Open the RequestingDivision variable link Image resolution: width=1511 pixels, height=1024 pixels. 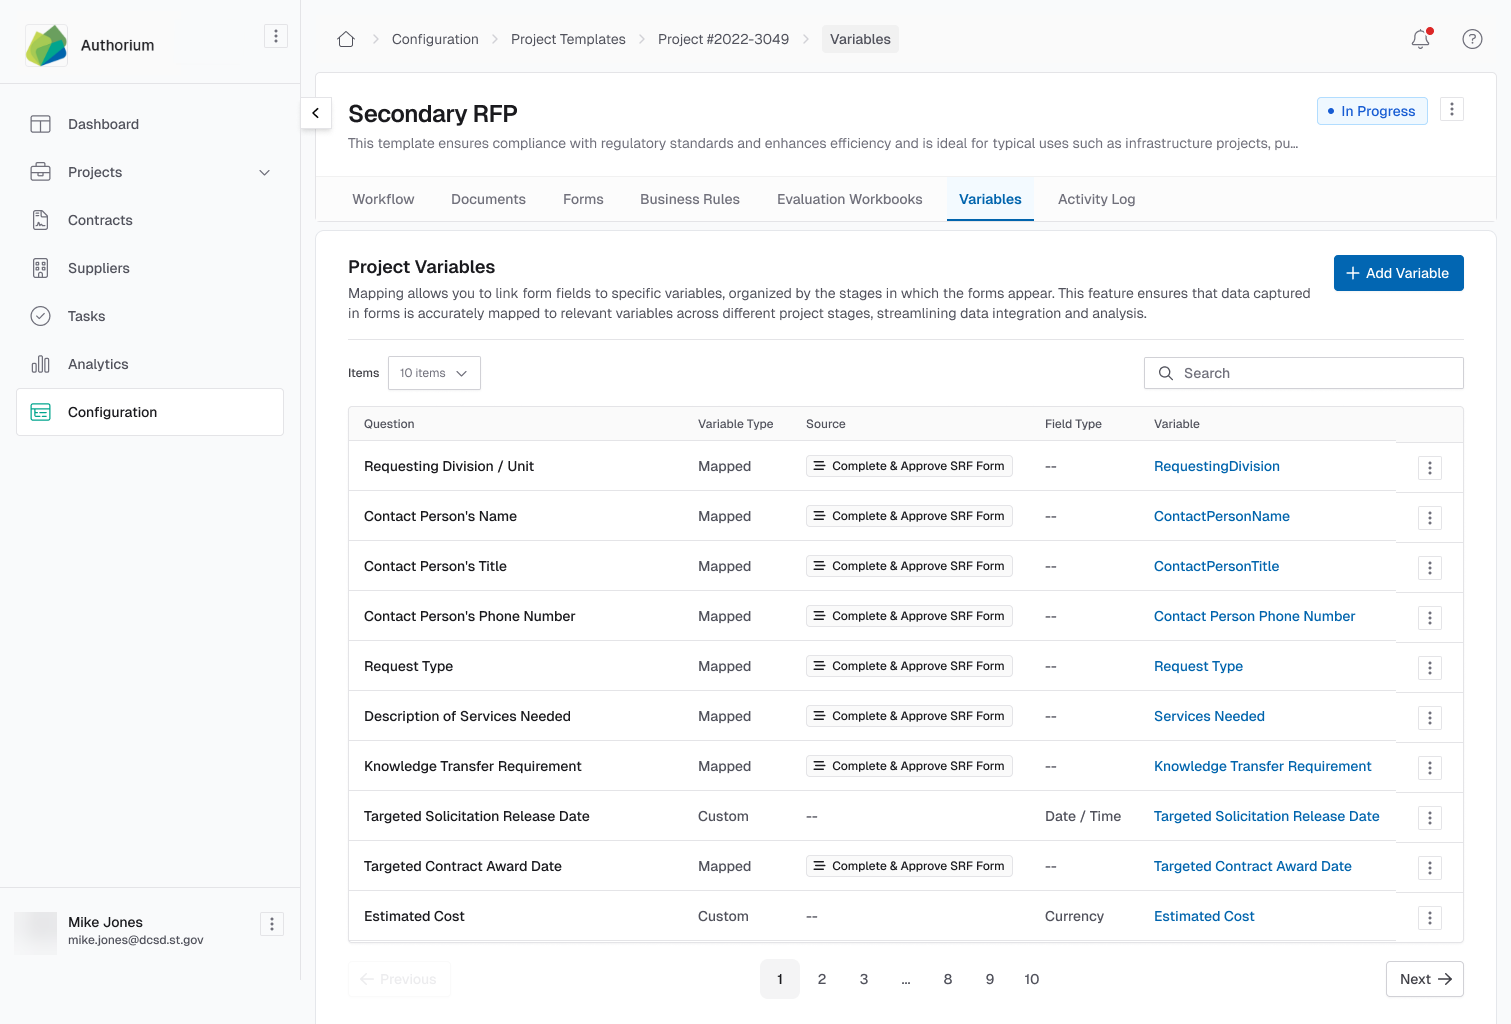(x=1216, y=466)
